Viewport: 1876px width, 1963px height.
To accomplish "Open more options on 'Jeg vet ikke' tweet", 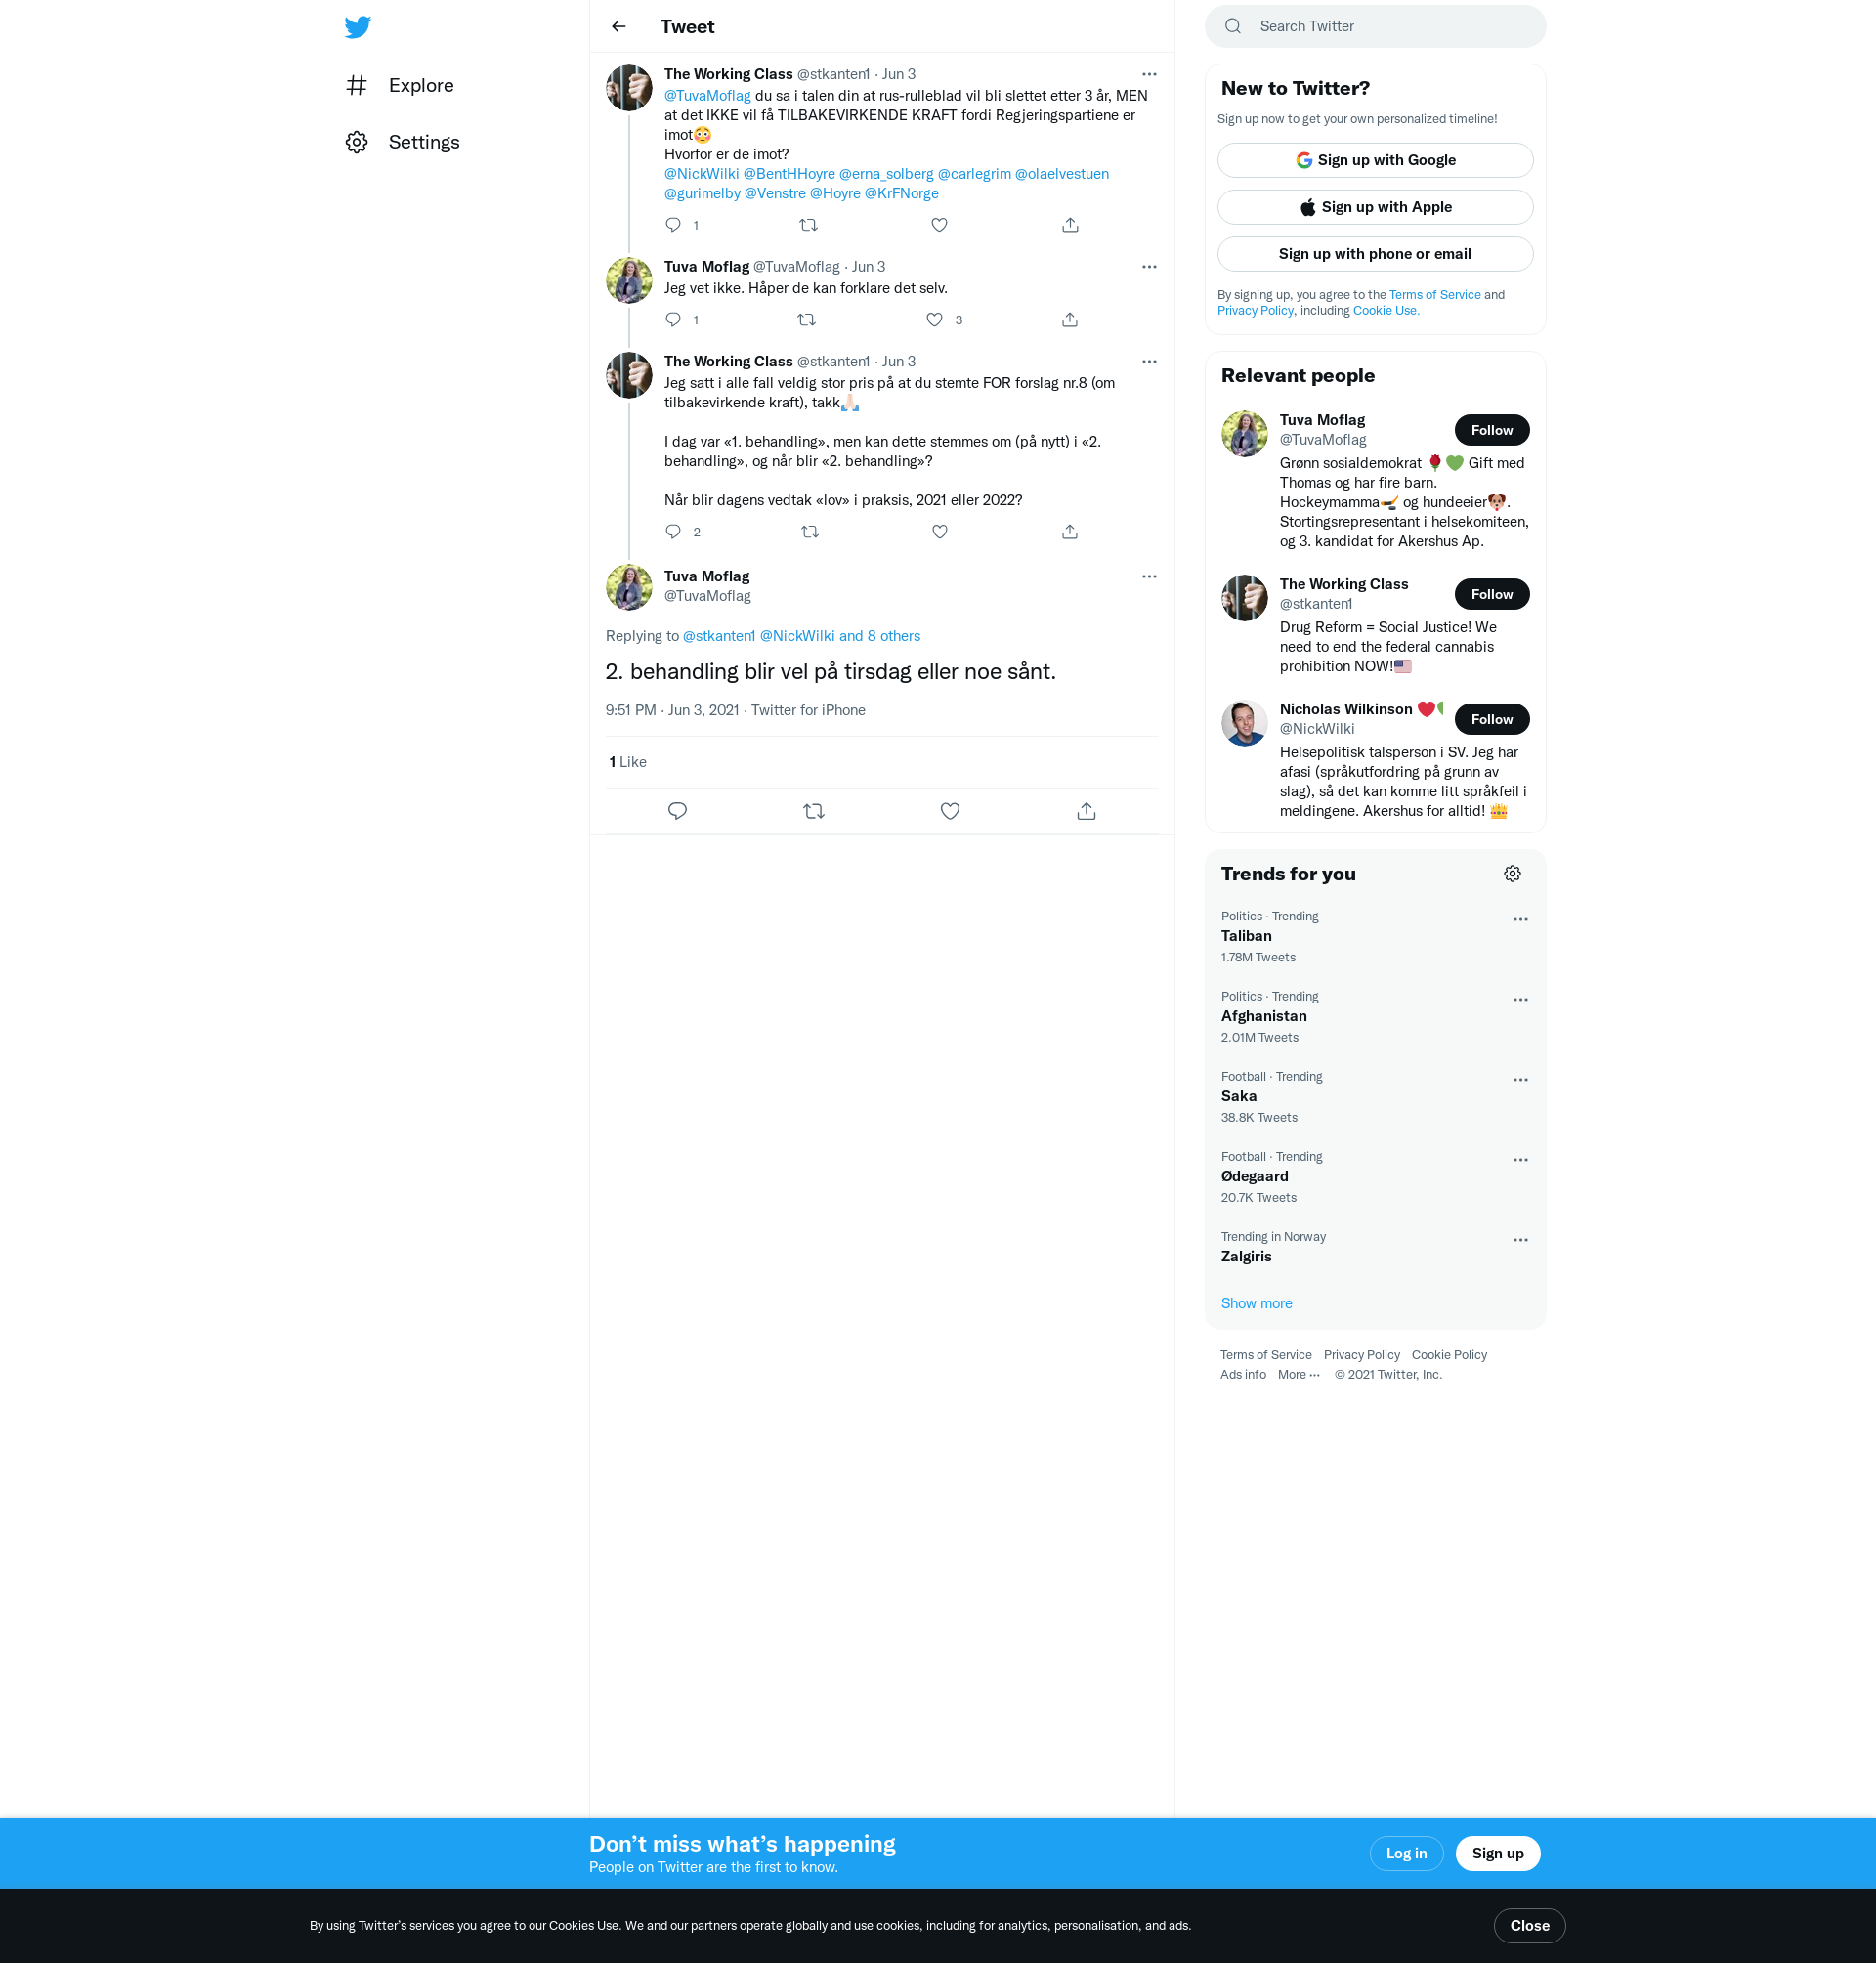I will tap(1149, 267).
